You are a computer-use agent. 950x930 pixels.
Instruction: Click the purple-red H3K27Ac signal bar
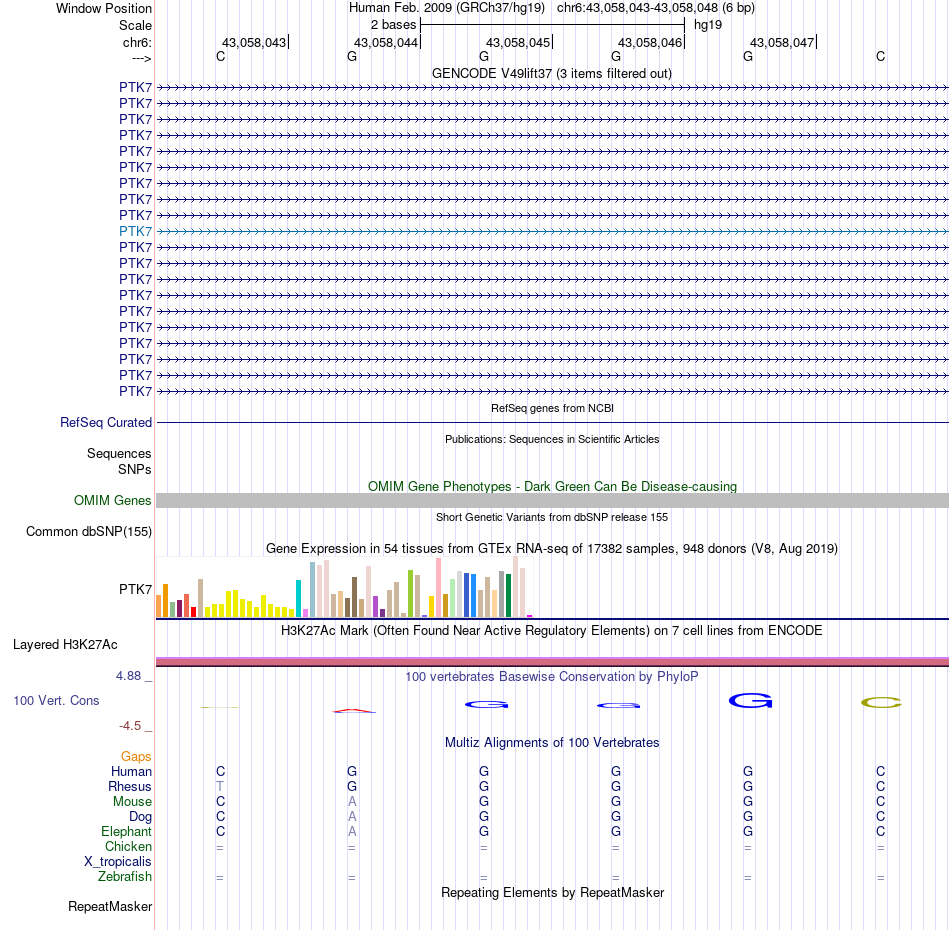pyautogui.click(x=552, y=662)
